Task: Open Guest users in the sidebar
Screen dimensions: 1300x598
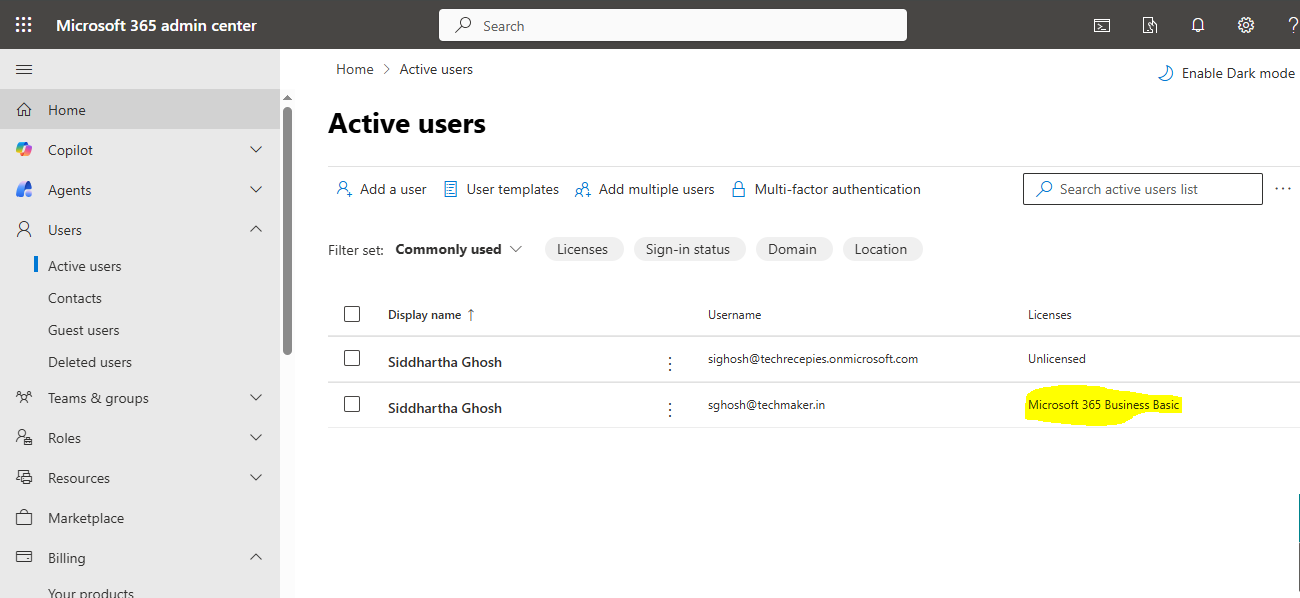Action: (x=83, y=330)
